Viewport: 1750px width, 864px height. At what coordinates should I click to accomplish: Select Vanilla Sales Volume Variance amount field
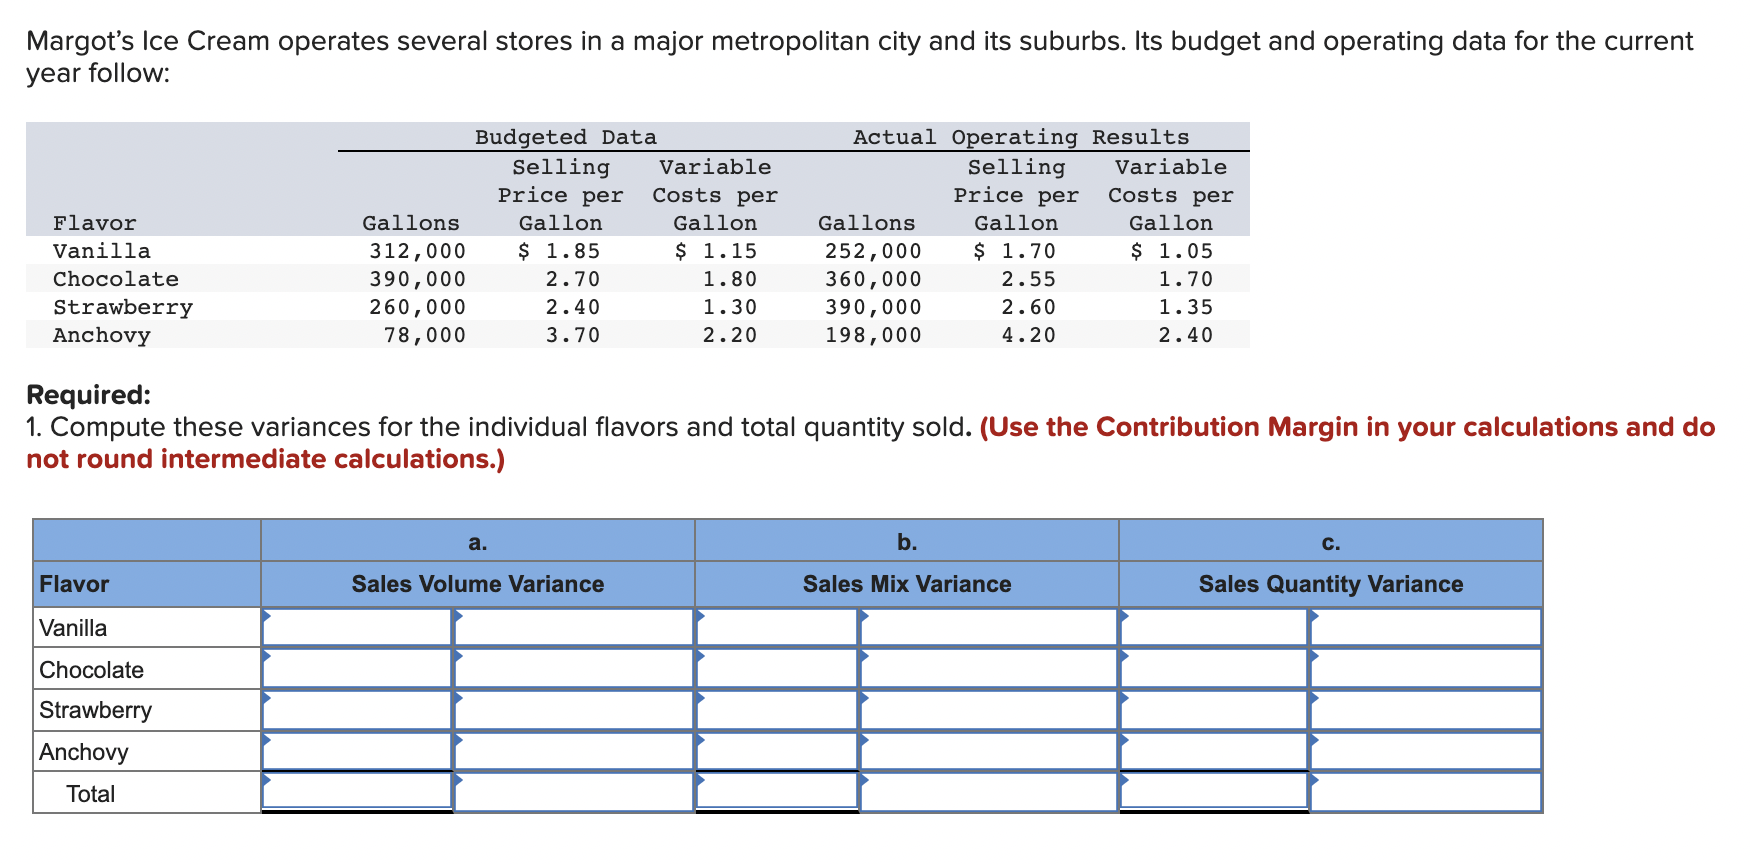(357, 627)
